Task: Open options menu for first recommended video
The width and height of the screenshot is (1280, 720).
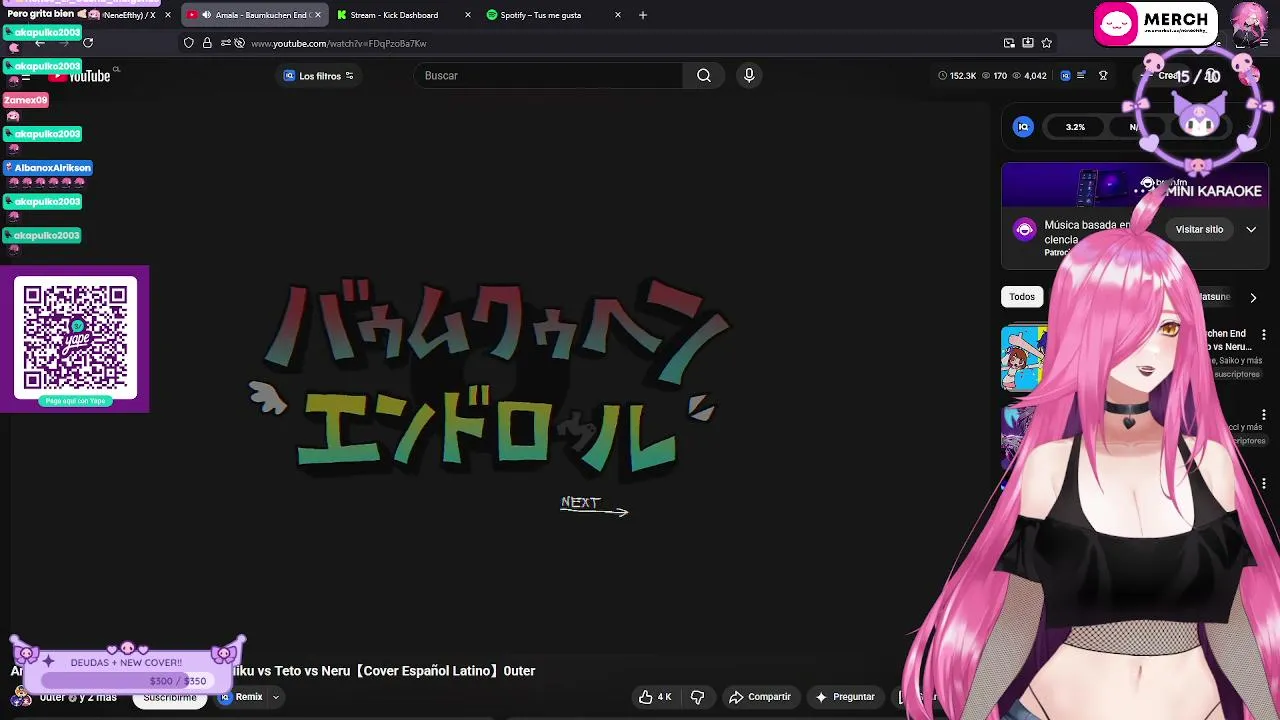Action: (x=1264, y=334)
